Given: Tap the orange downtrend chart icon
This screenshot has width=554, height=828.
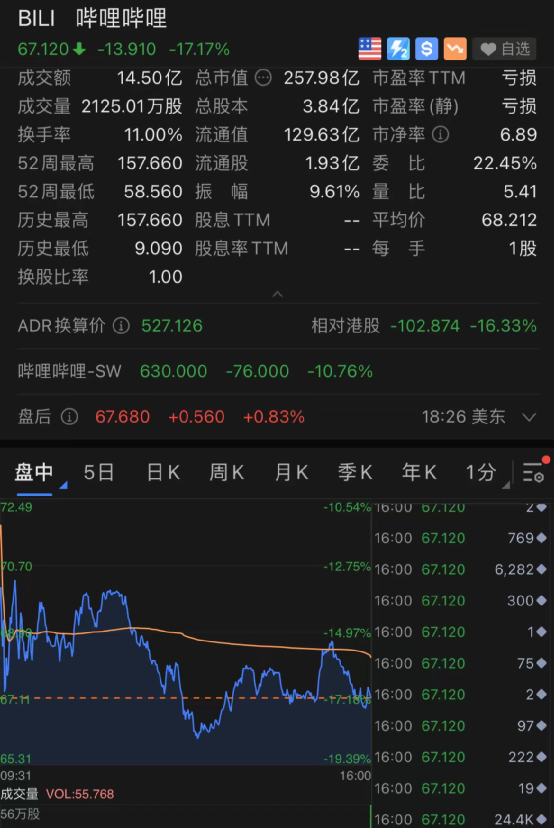Looking at the screenshot, I should 455,49.
